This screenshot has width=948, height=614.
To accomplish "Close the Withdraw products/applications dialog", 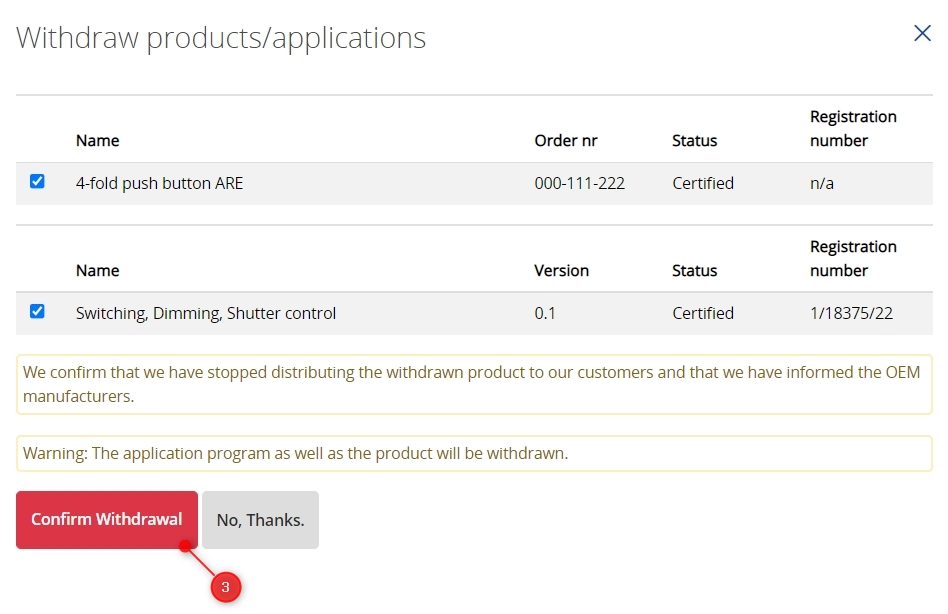I will (x=921, y=32).
